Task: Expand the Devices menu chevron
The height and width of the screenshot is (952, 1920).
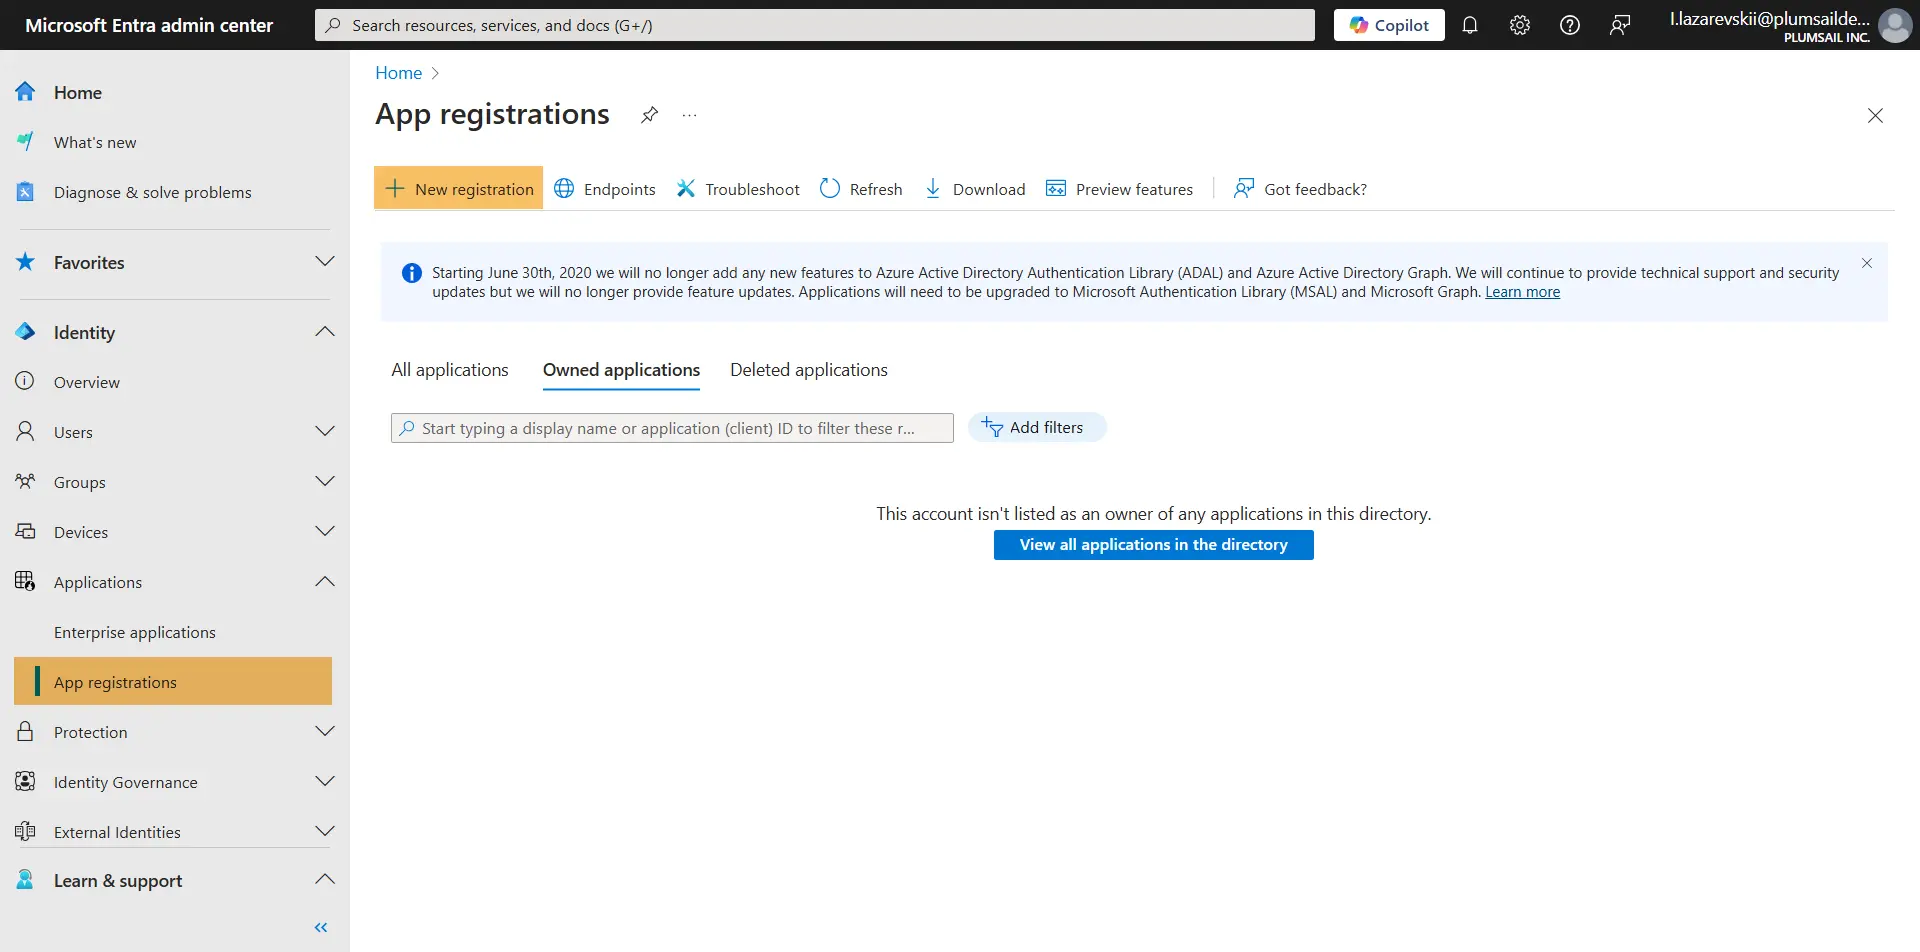Action: point(325,531)
